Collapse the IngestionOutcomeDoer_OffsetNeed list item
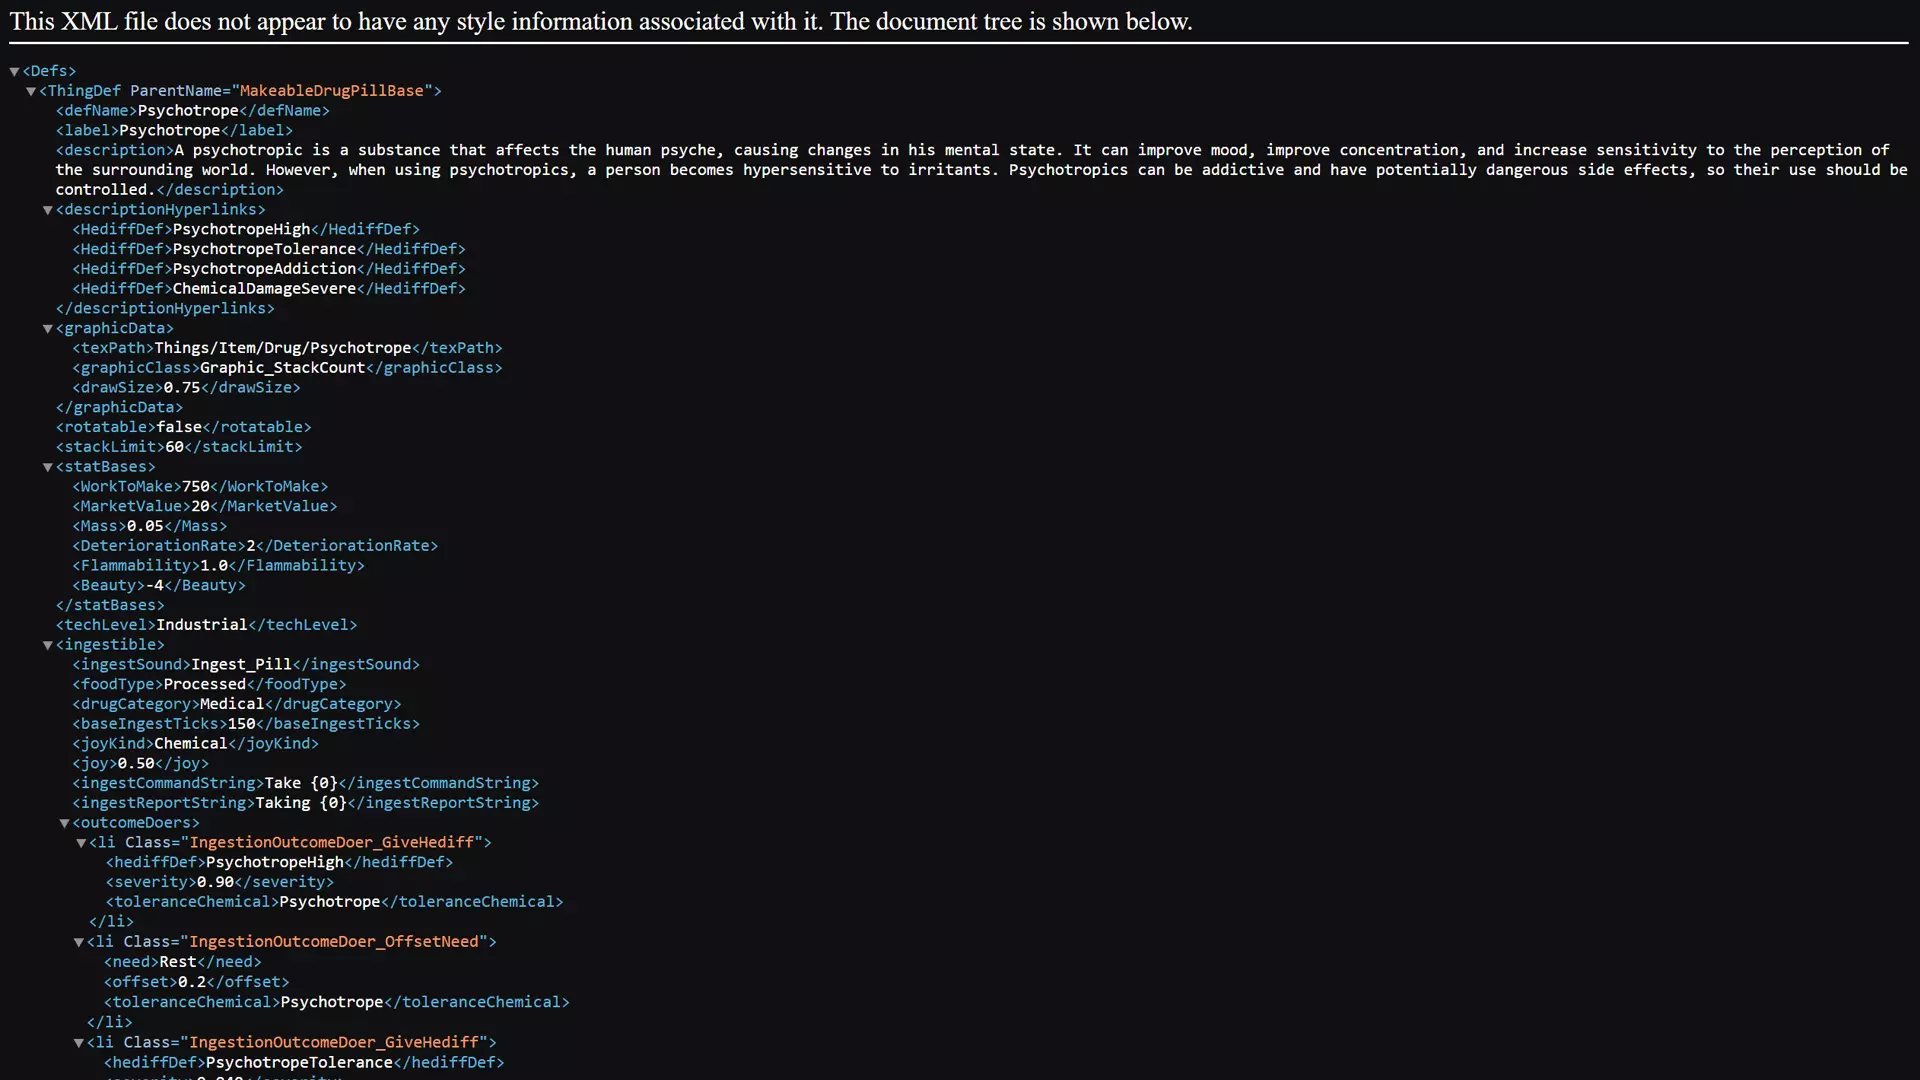1920x1080 pixels. coord(79,942)
